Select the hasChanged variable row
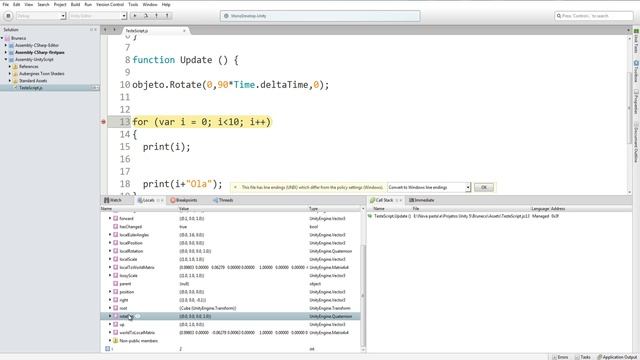Screen dimensions: 640x360 point(230,227)
